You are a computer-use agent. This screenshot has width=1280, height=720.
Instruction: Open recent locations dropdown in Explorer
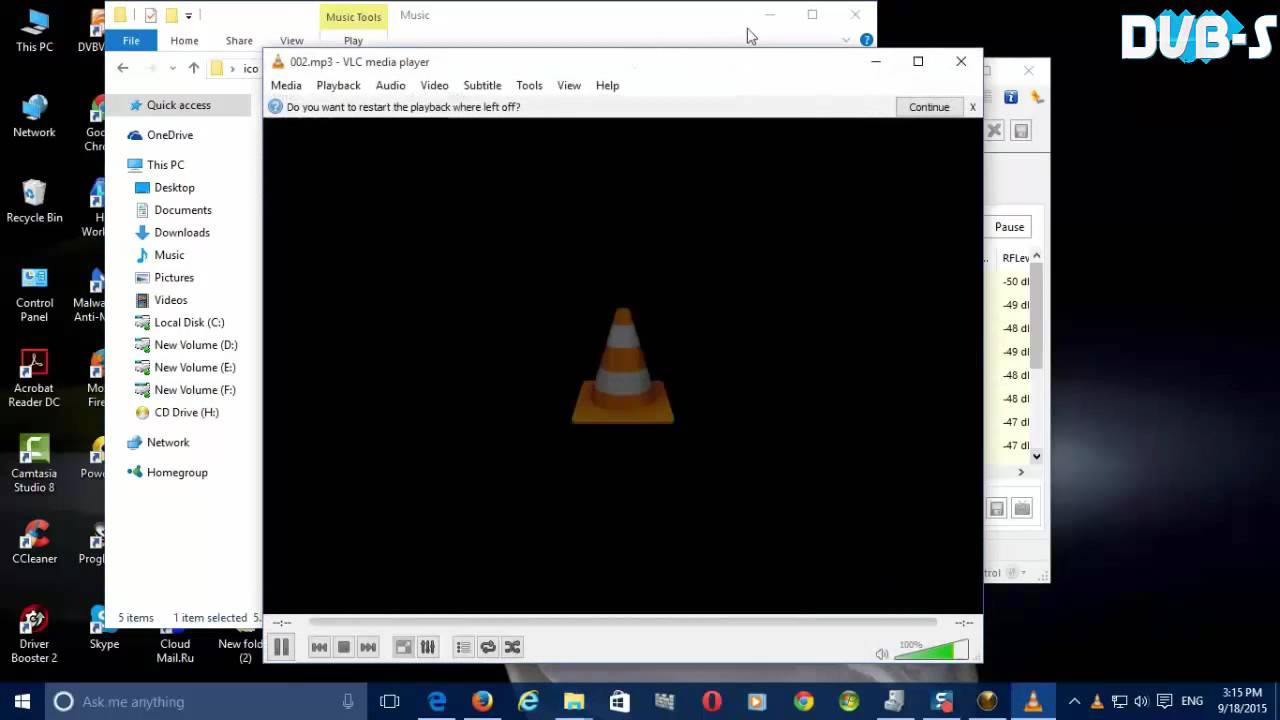point(173,68)
